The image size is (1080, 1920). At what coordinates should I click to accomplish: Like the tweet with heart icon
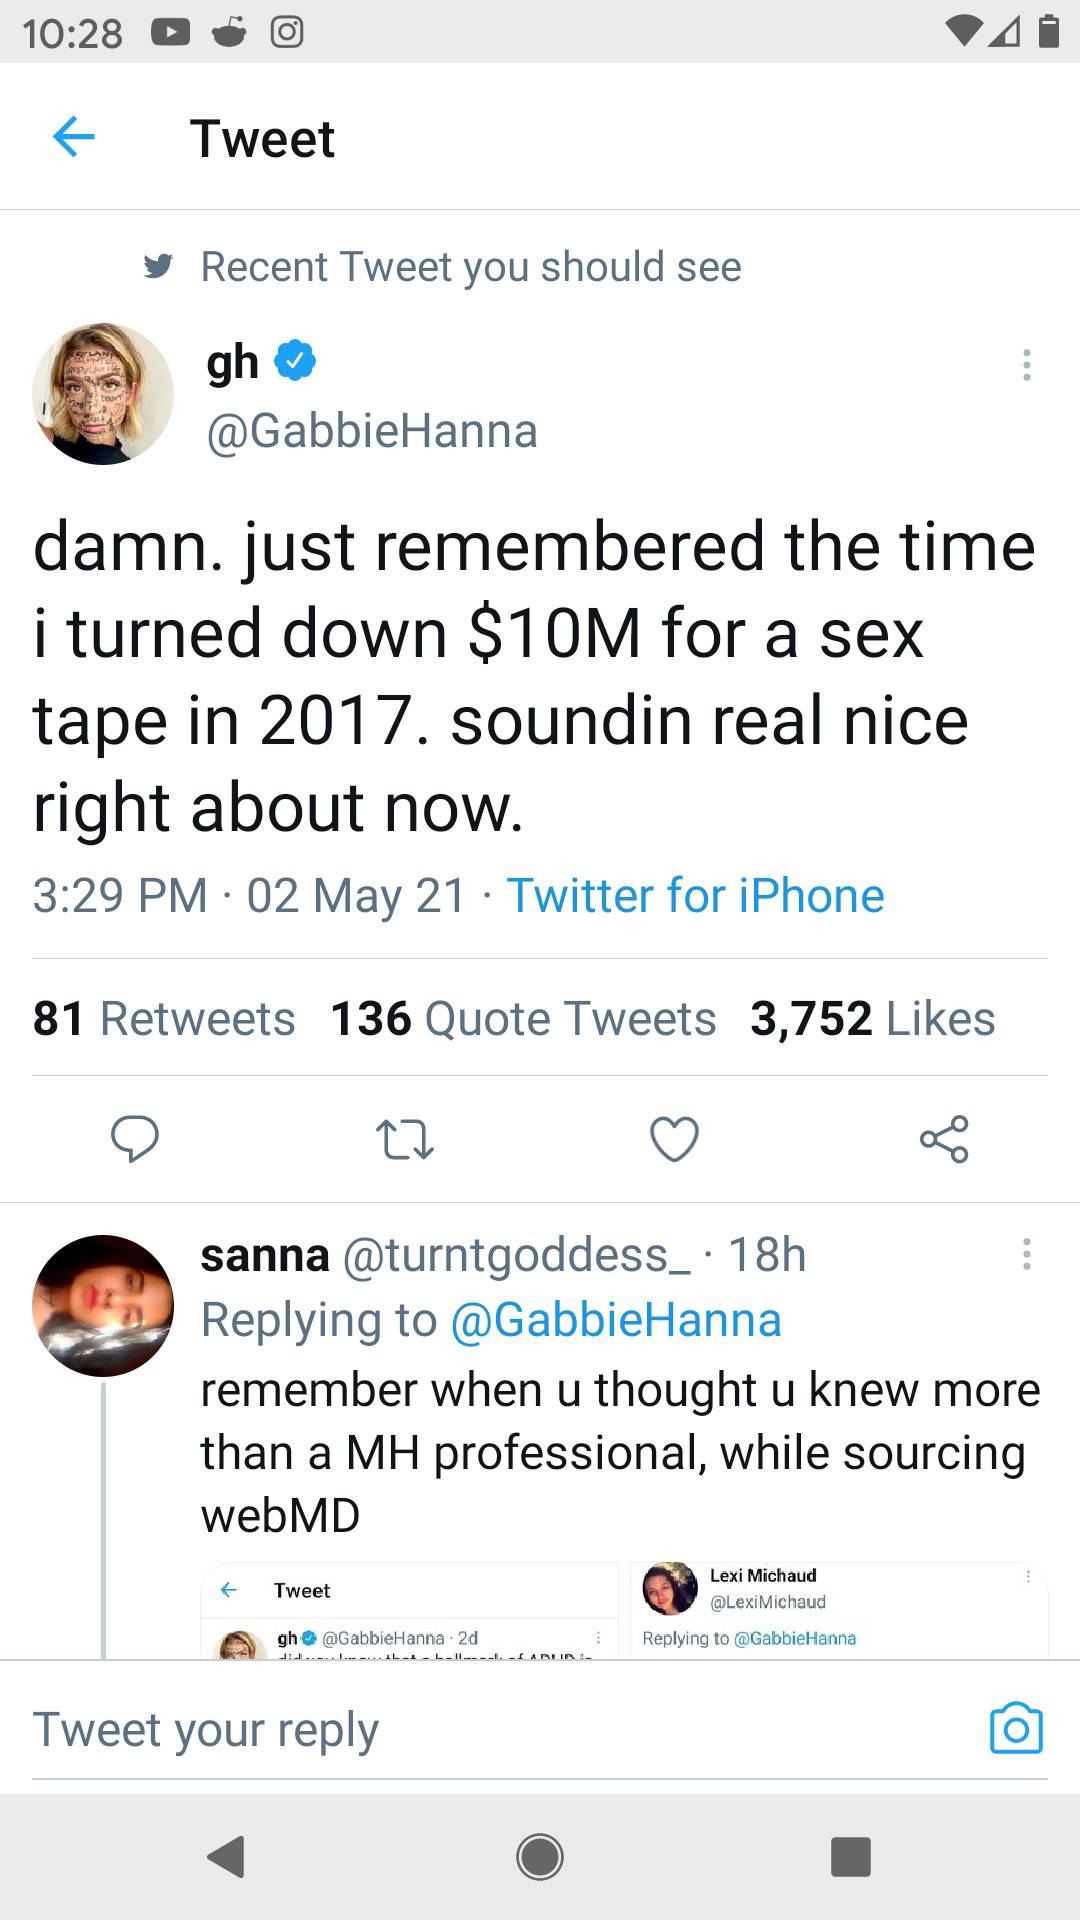(x=674, y=1139)
